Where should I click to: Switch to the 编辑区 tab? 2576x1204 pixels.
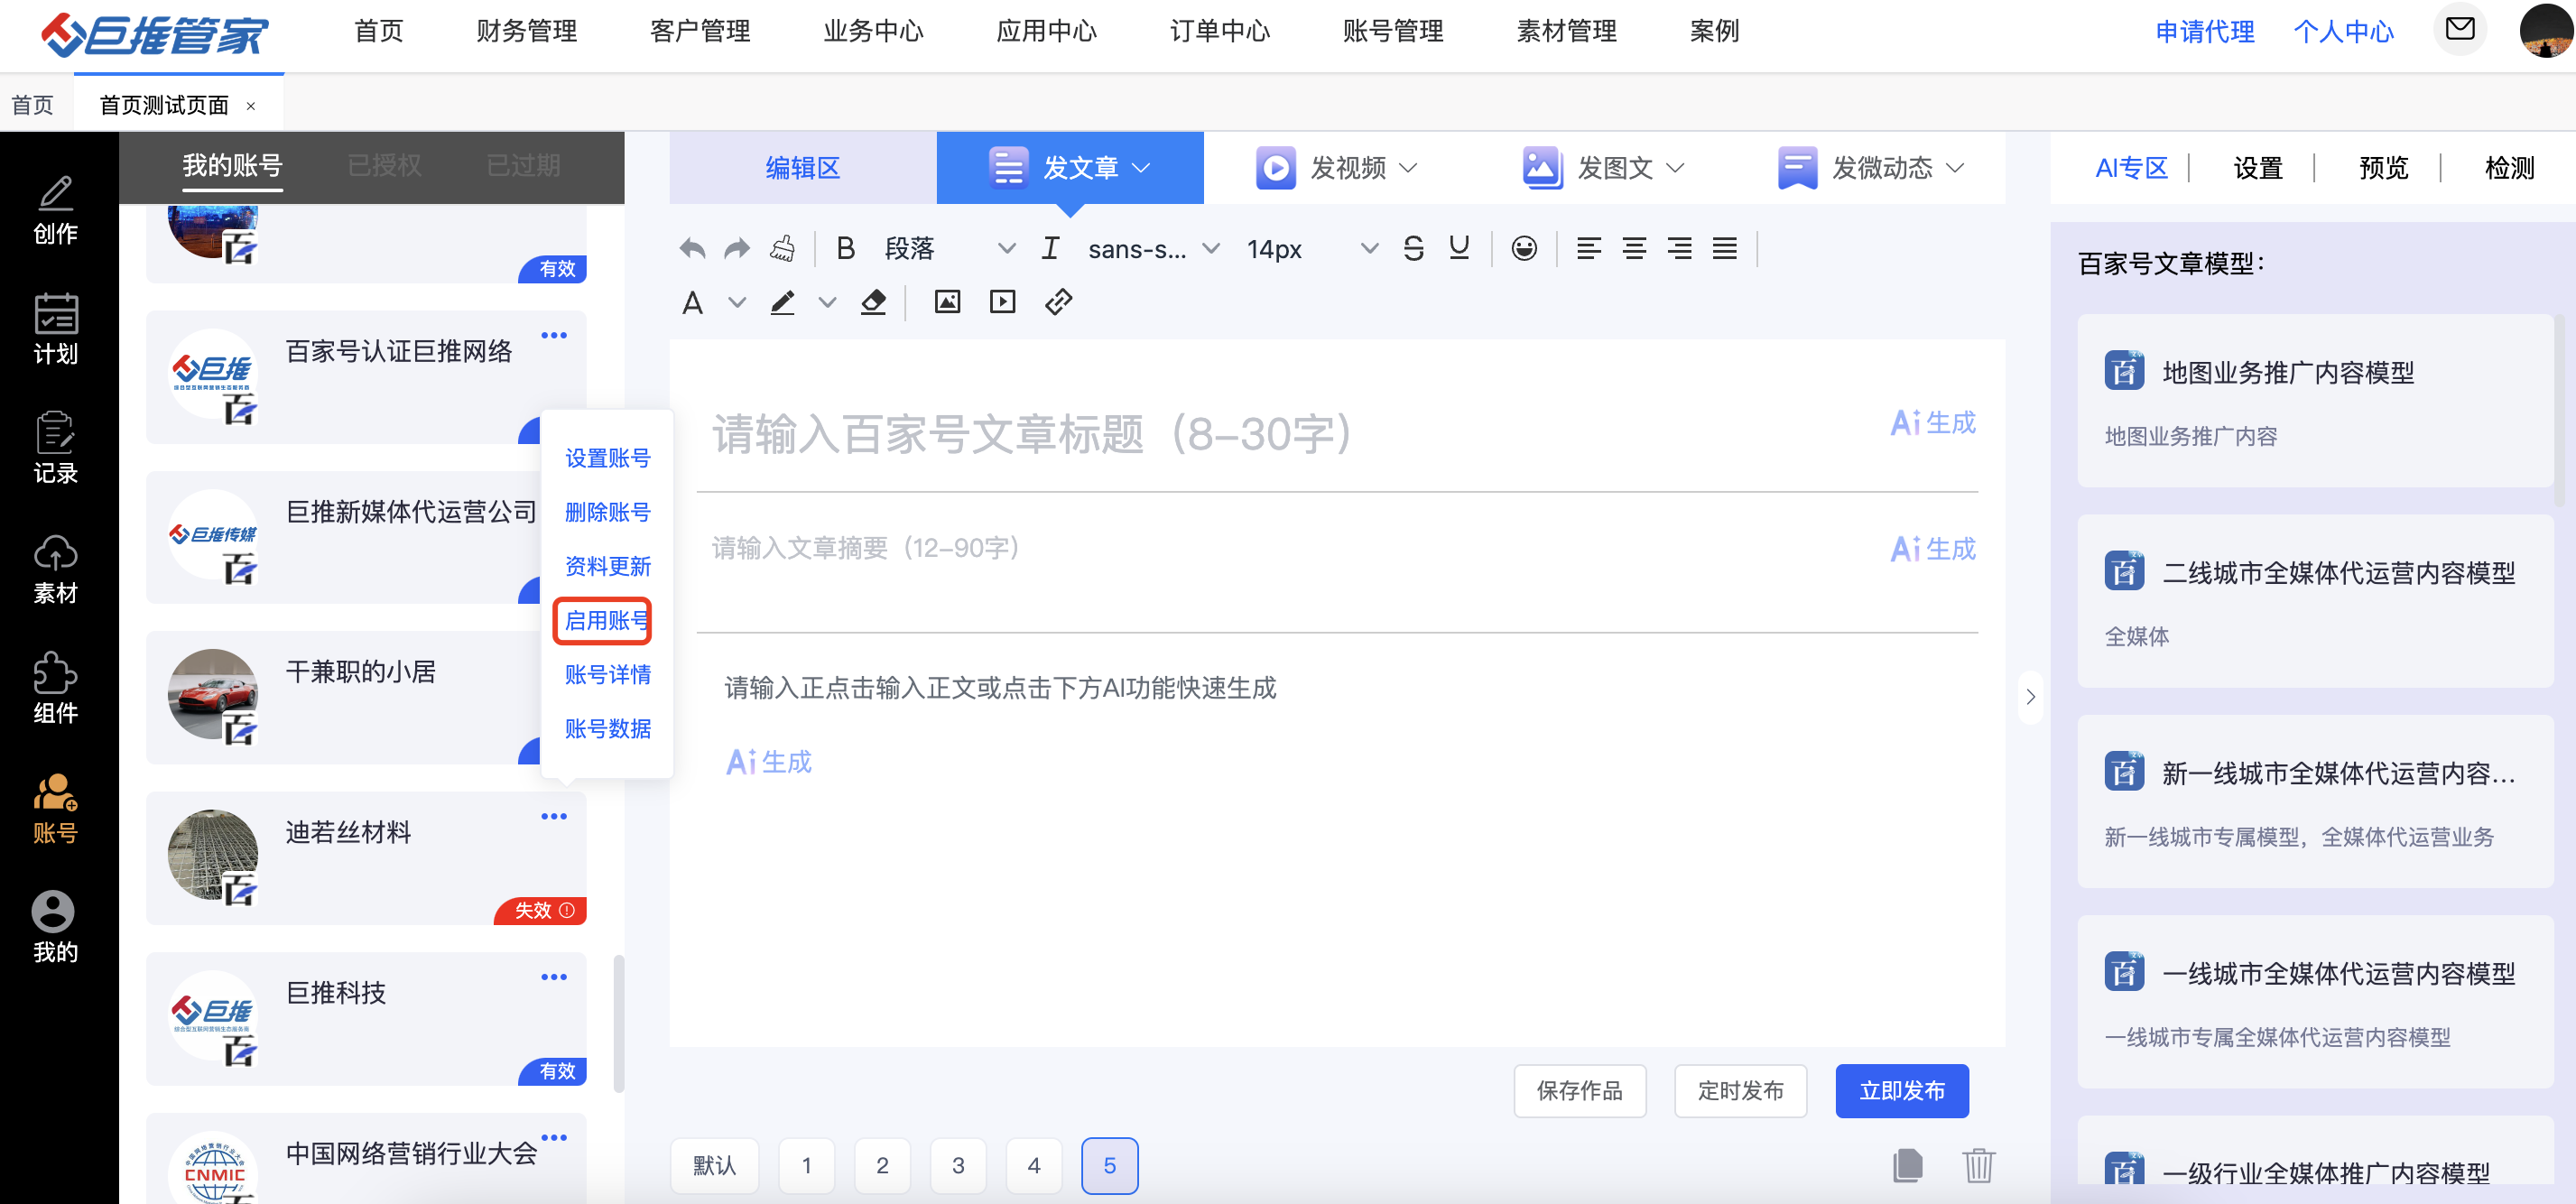coord(803,167)
